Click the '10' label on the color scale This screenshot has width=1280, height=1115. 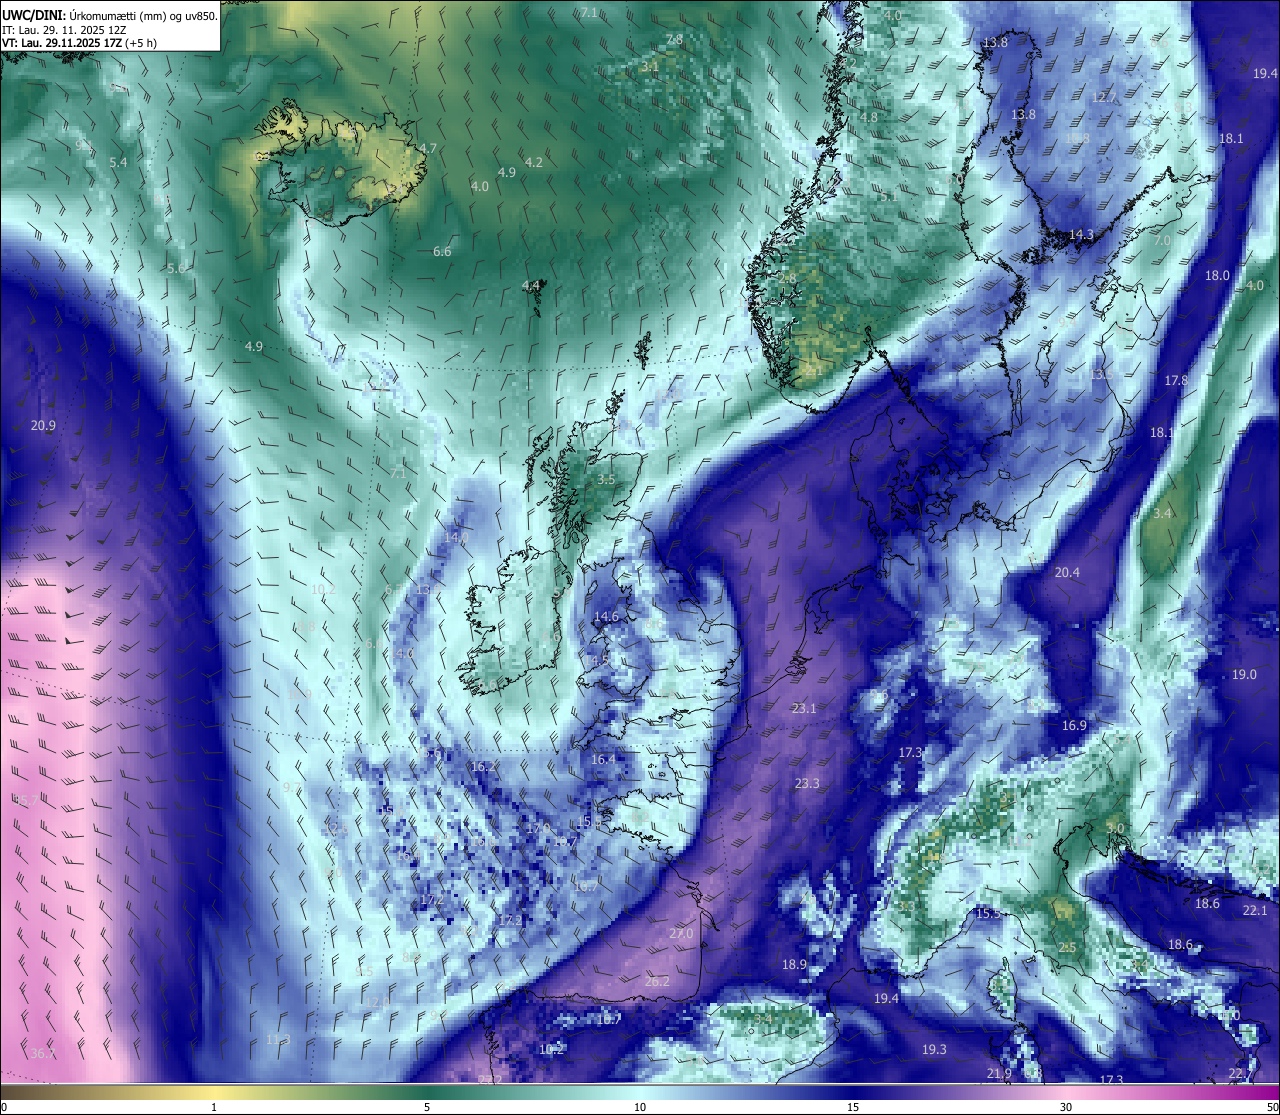click(640, 1107)
